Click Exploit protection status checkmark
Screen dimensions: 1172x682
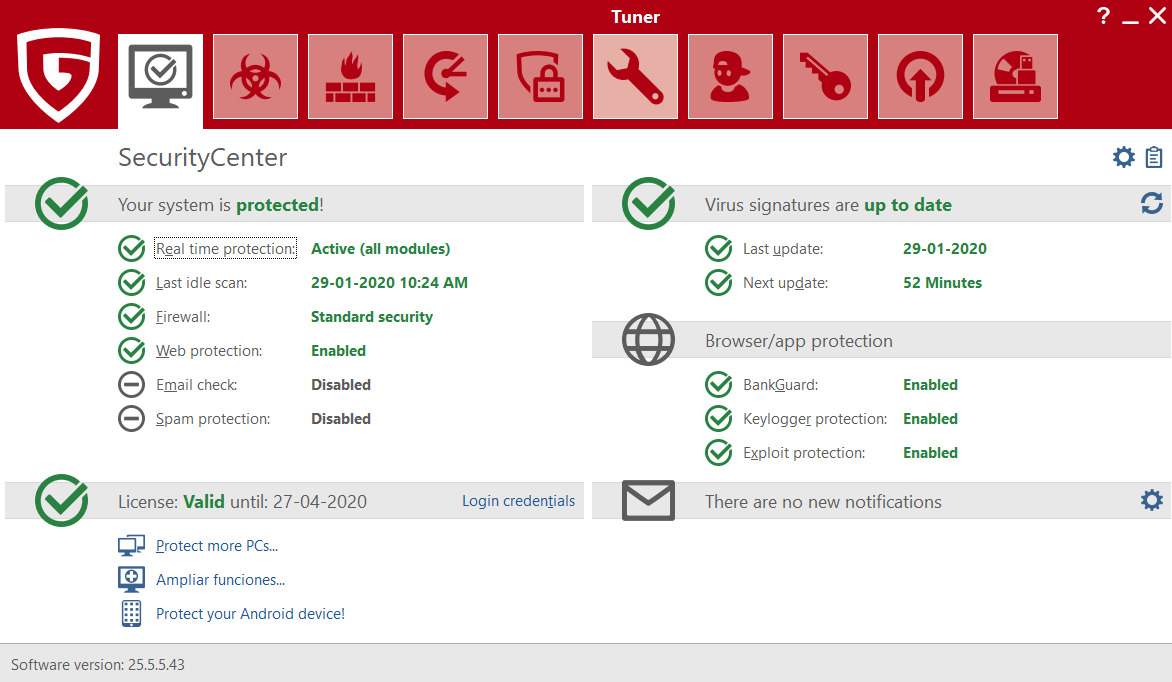coord(719,452)
